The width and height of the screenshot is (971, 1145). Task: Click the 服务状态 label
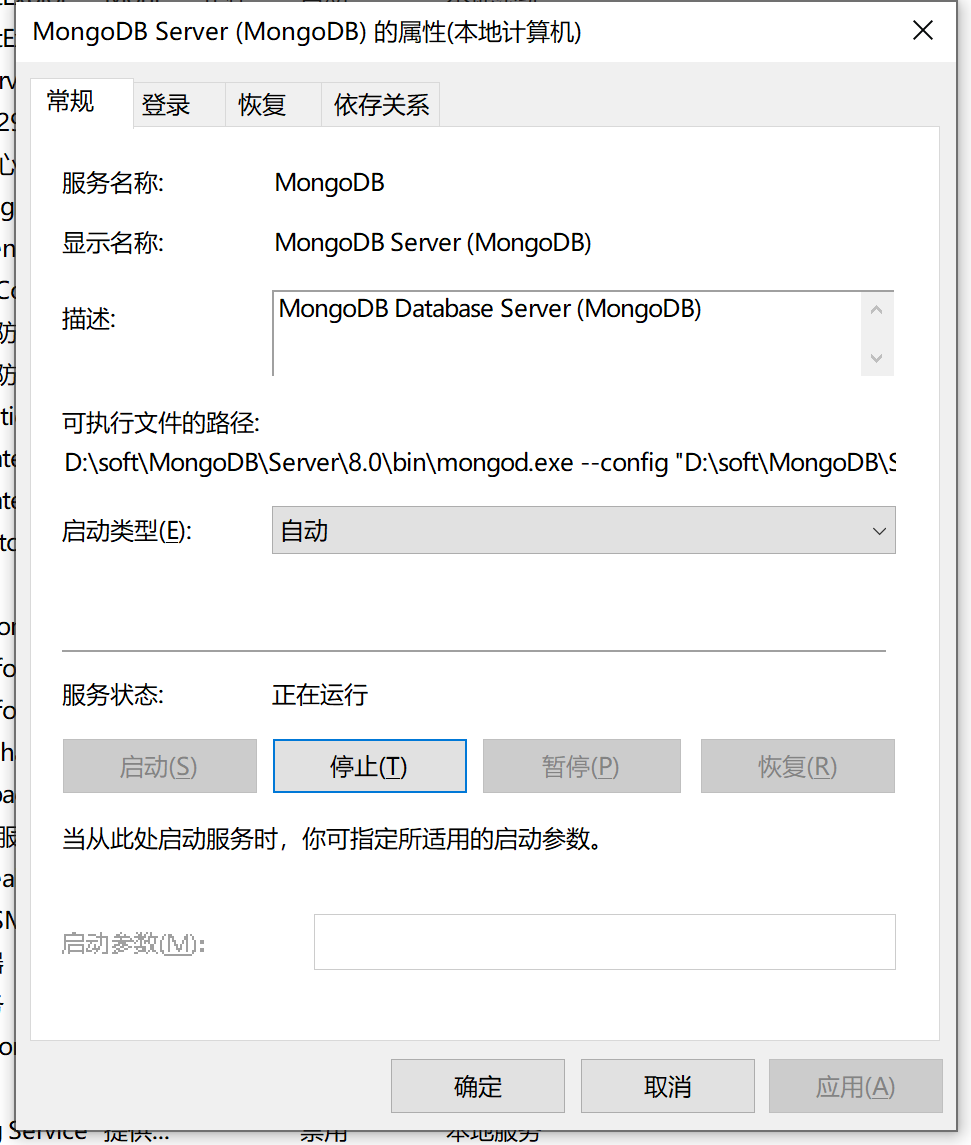pyautogui.click(x=112, y=694)
